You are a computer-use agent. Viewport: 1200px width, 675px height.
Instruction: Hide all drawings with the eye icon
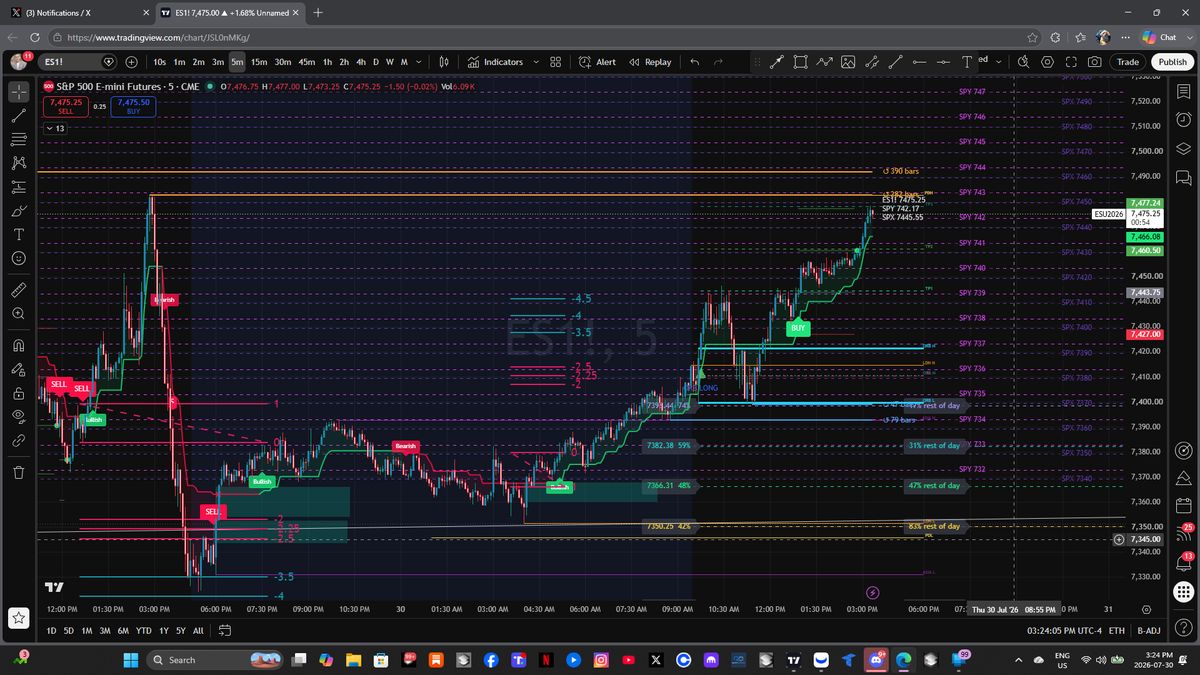click(18, 416)
